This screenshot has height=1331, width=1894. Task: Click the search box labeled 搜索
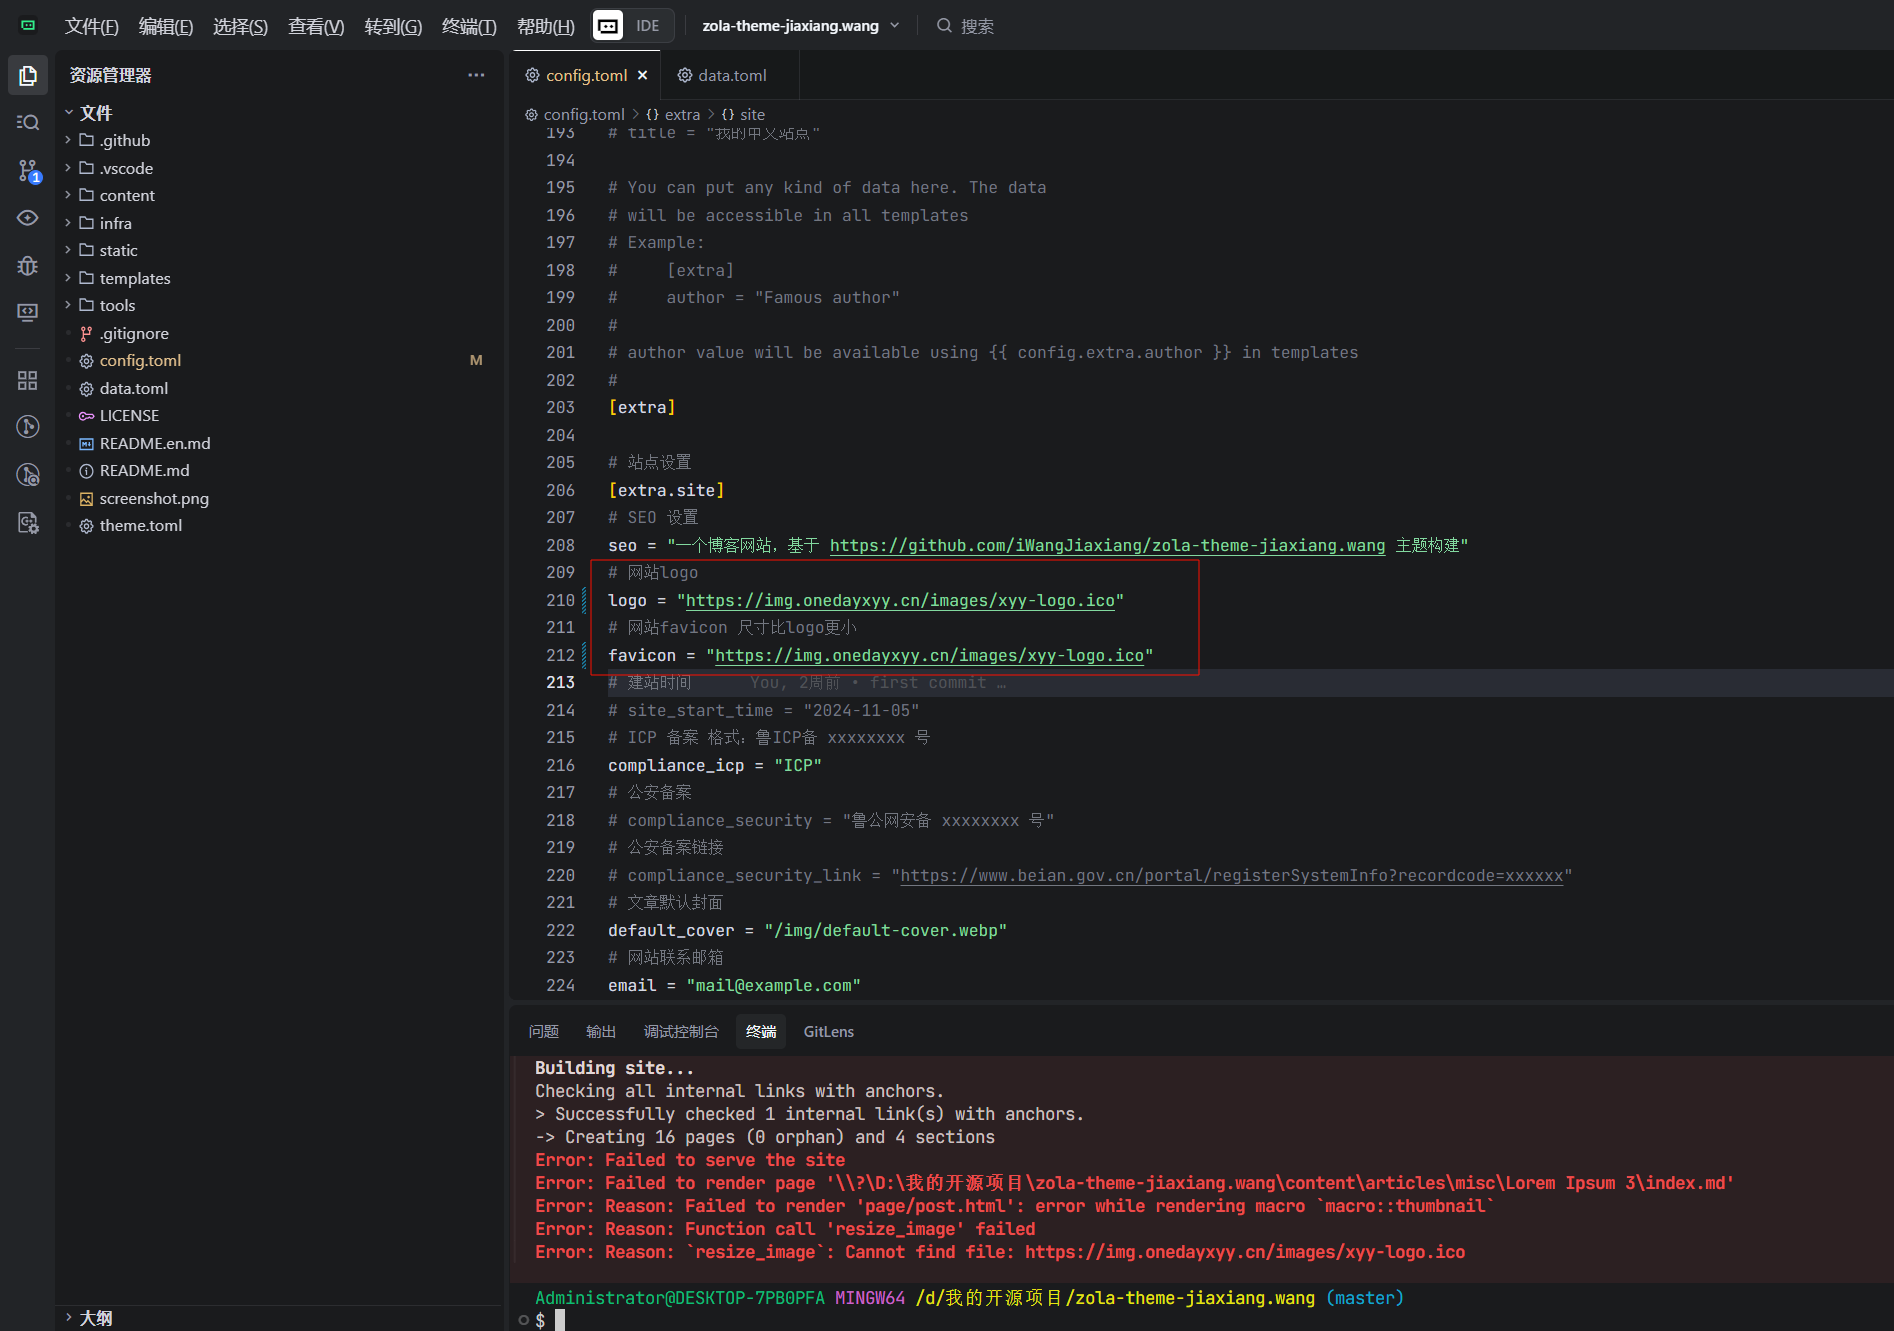point(966,26)
